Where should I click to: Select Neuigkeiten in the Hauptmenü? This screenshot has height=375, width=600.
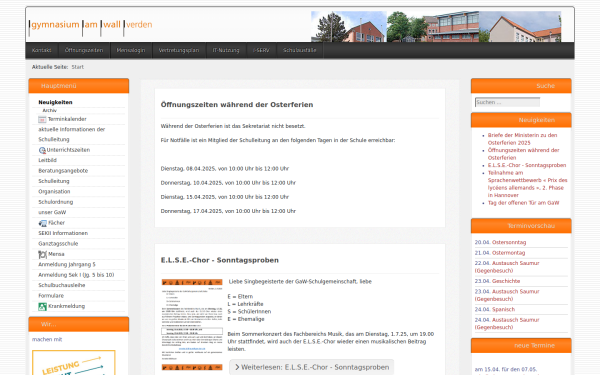[55, 102]
